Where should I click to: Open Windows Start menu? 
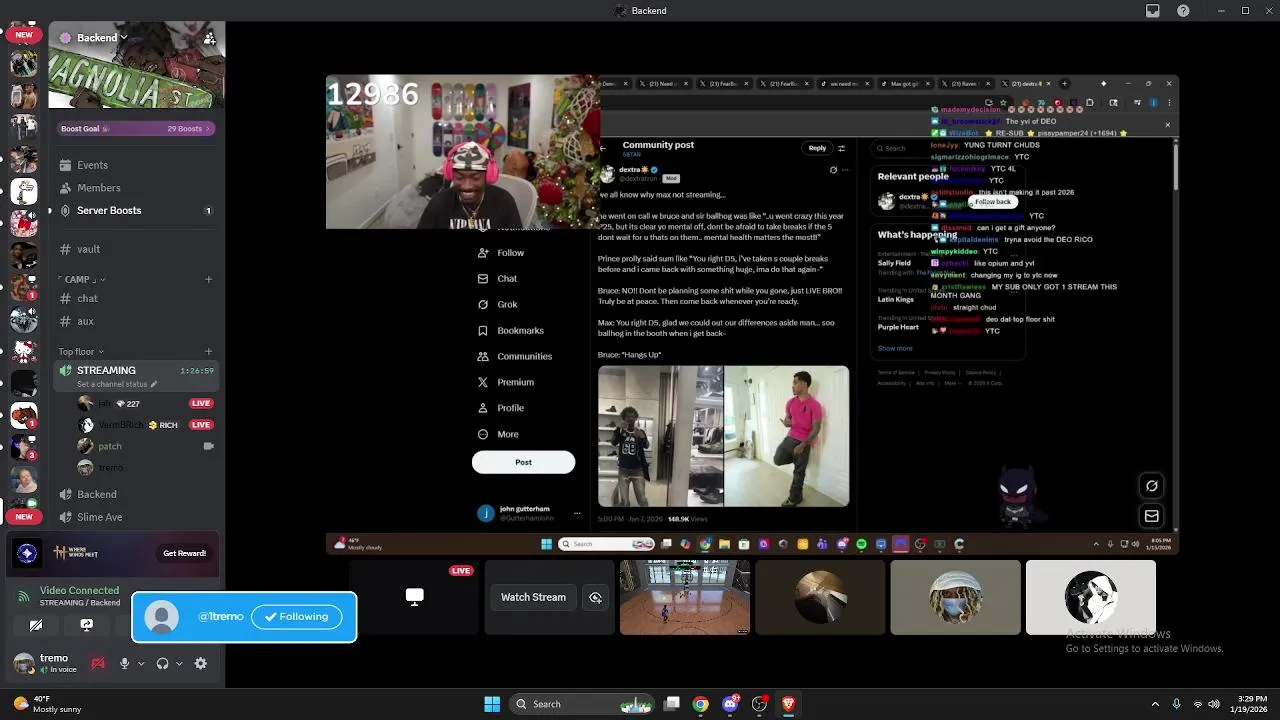(492, 704)
